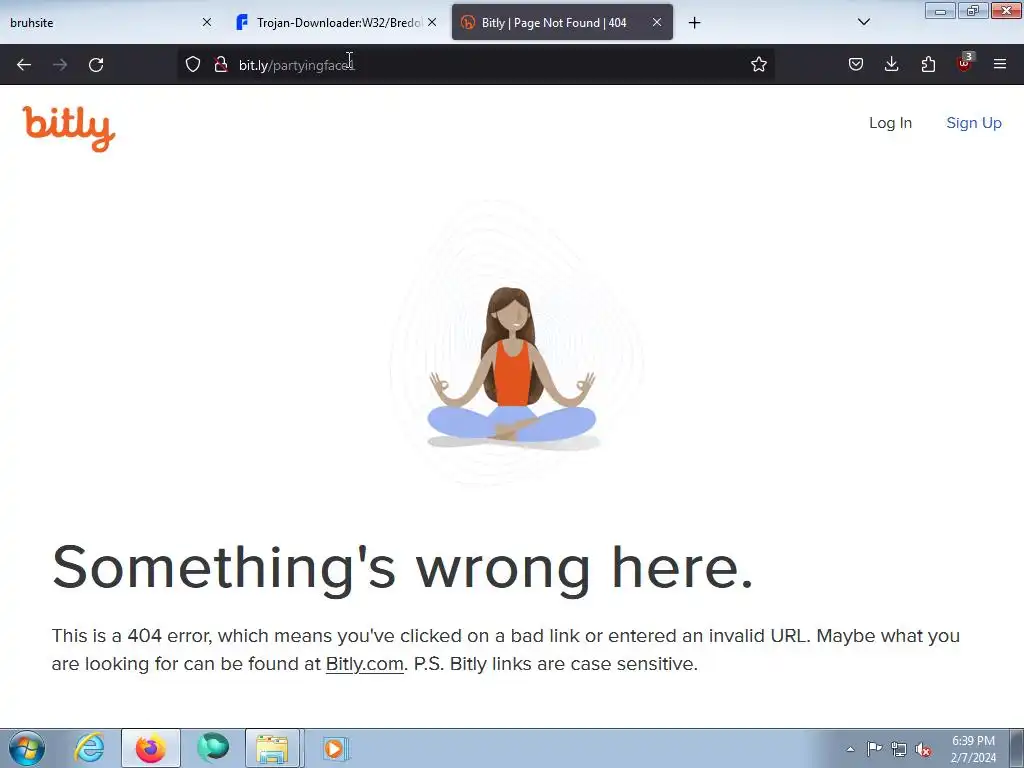Image resolution: width=1024 pixels, height=768 pixels.
Task: Go back to the previous page
Action: (24, 65)
